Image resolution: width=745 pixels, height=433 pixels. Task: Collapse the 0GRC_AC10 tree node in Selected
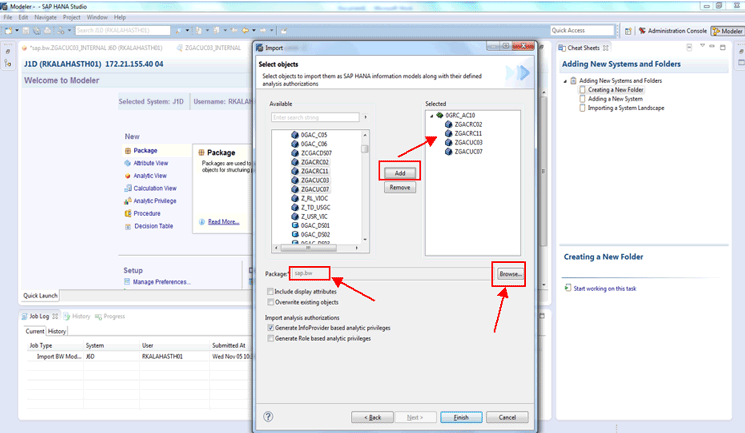429,115
